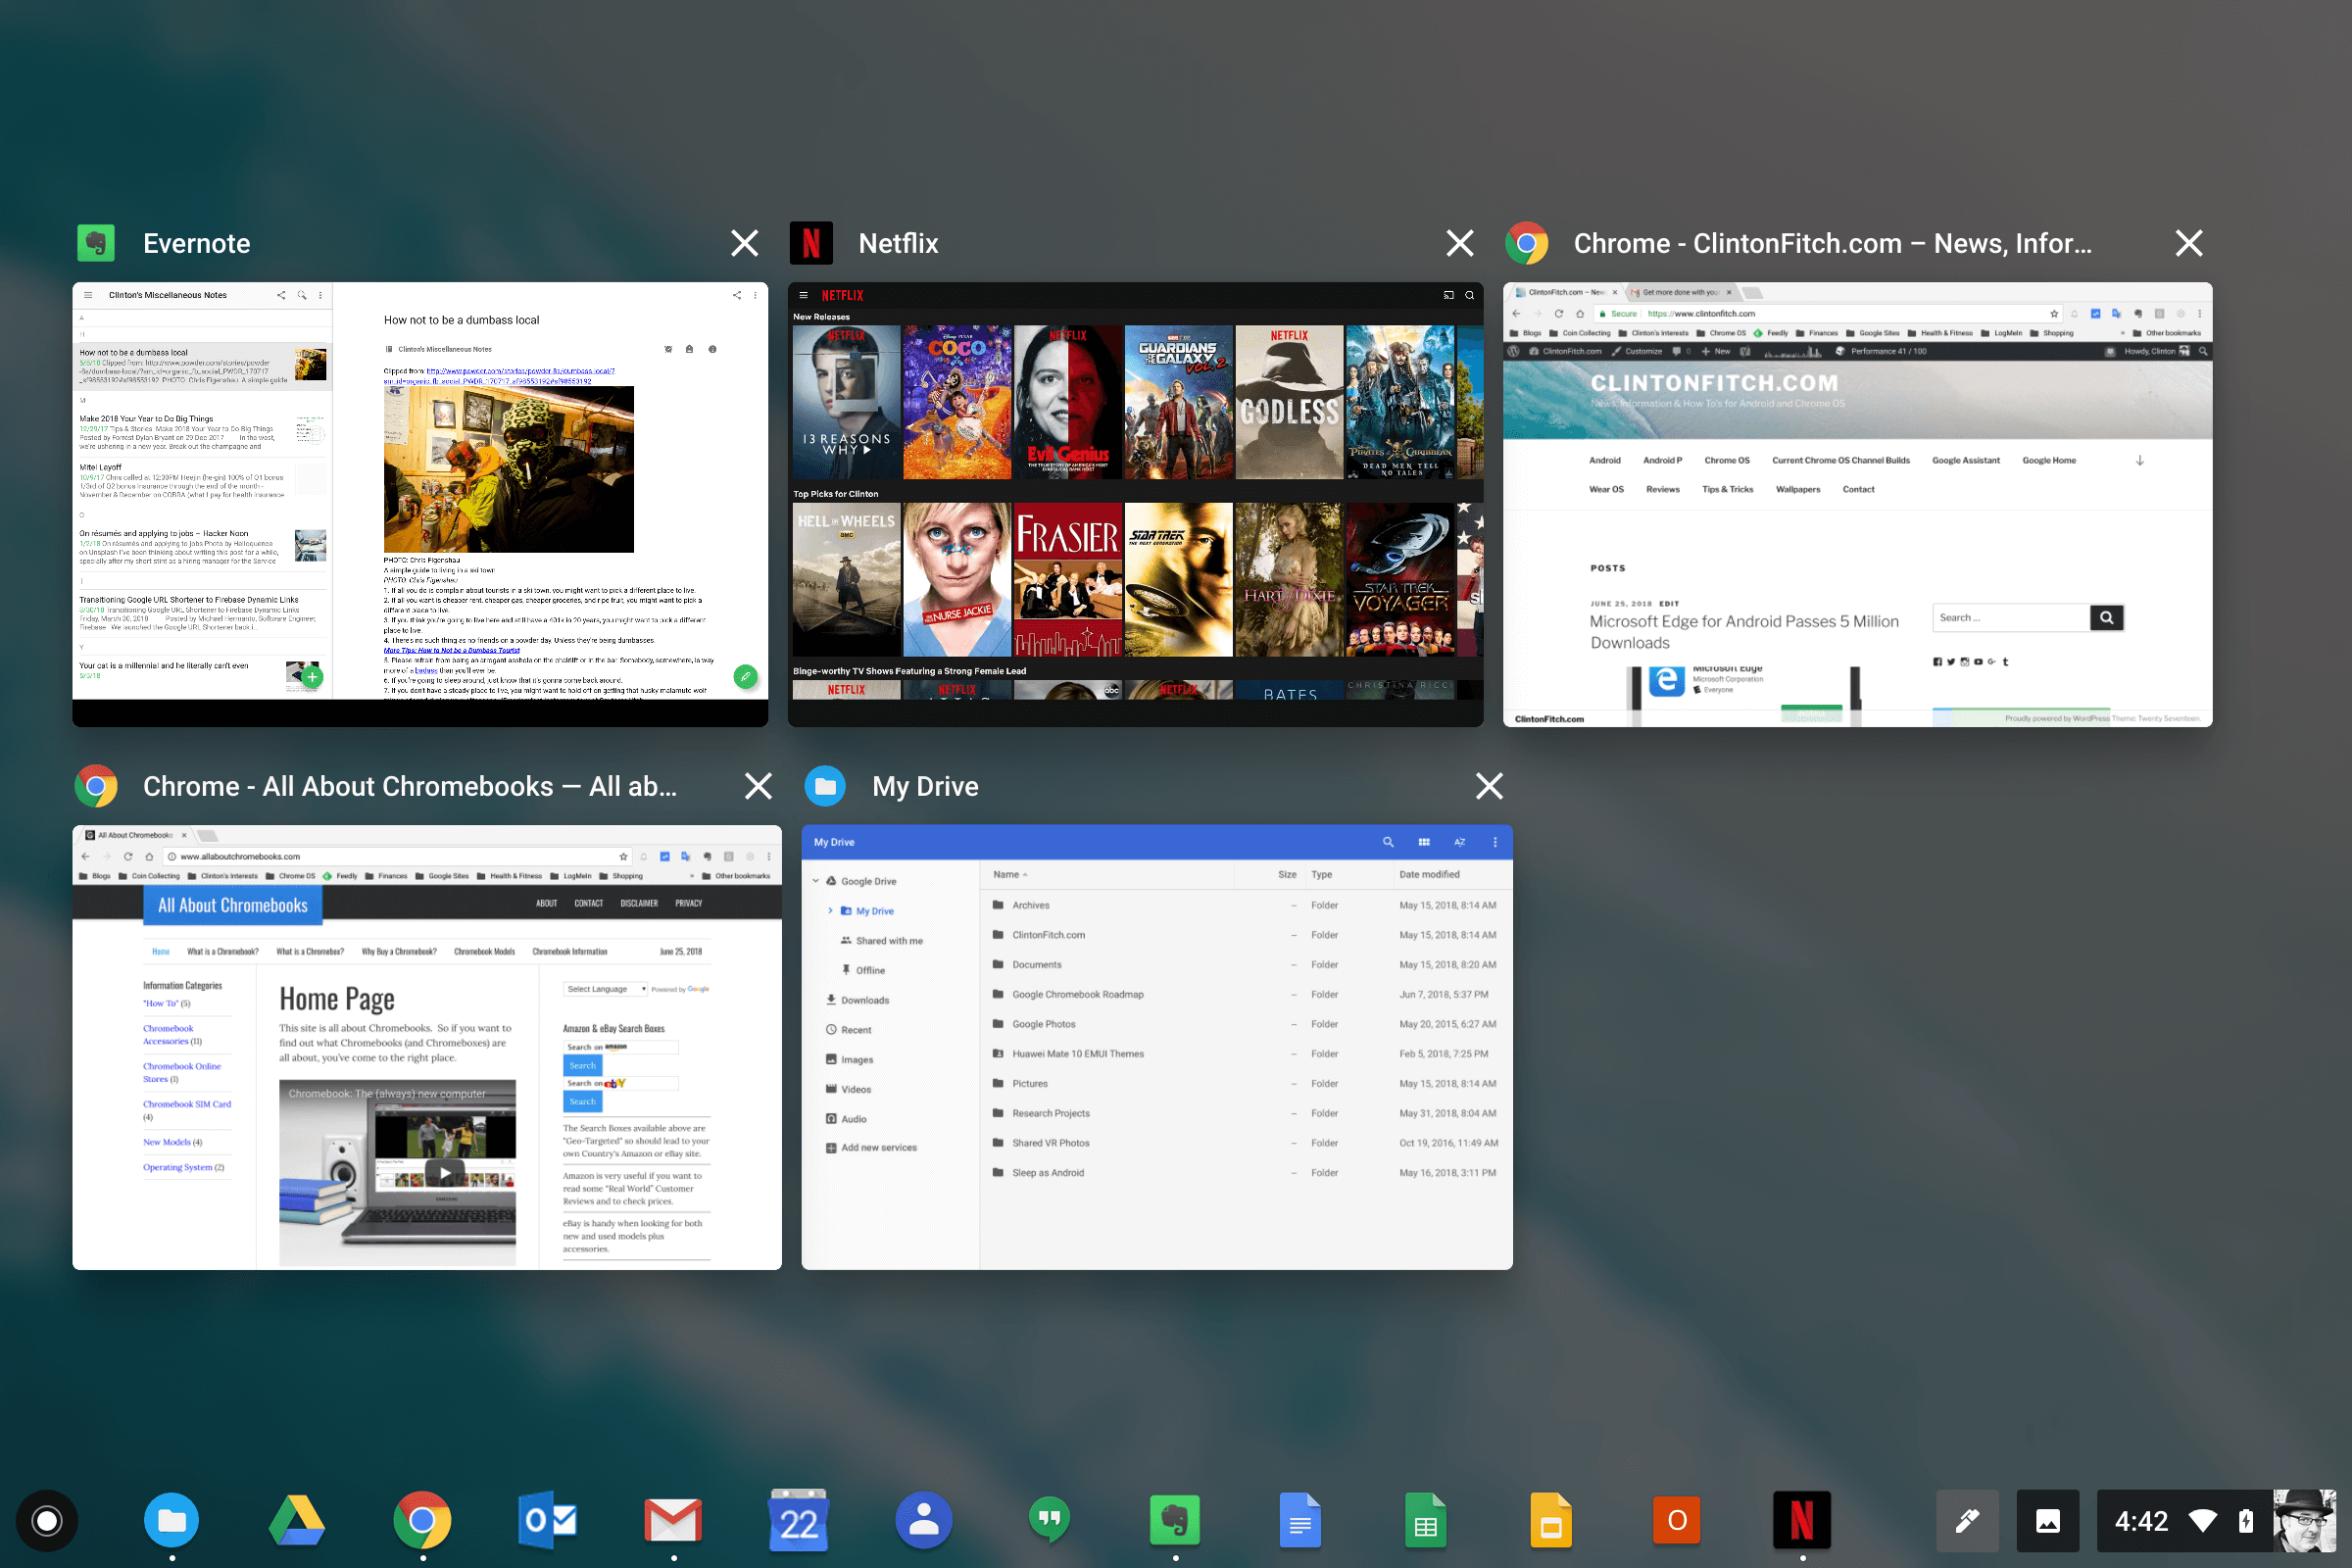This screenshot has height=1568, width=2352.
Task: Open Evernote notebook hamburger menu
Action: pyautogui.click(x=88, y=295)
